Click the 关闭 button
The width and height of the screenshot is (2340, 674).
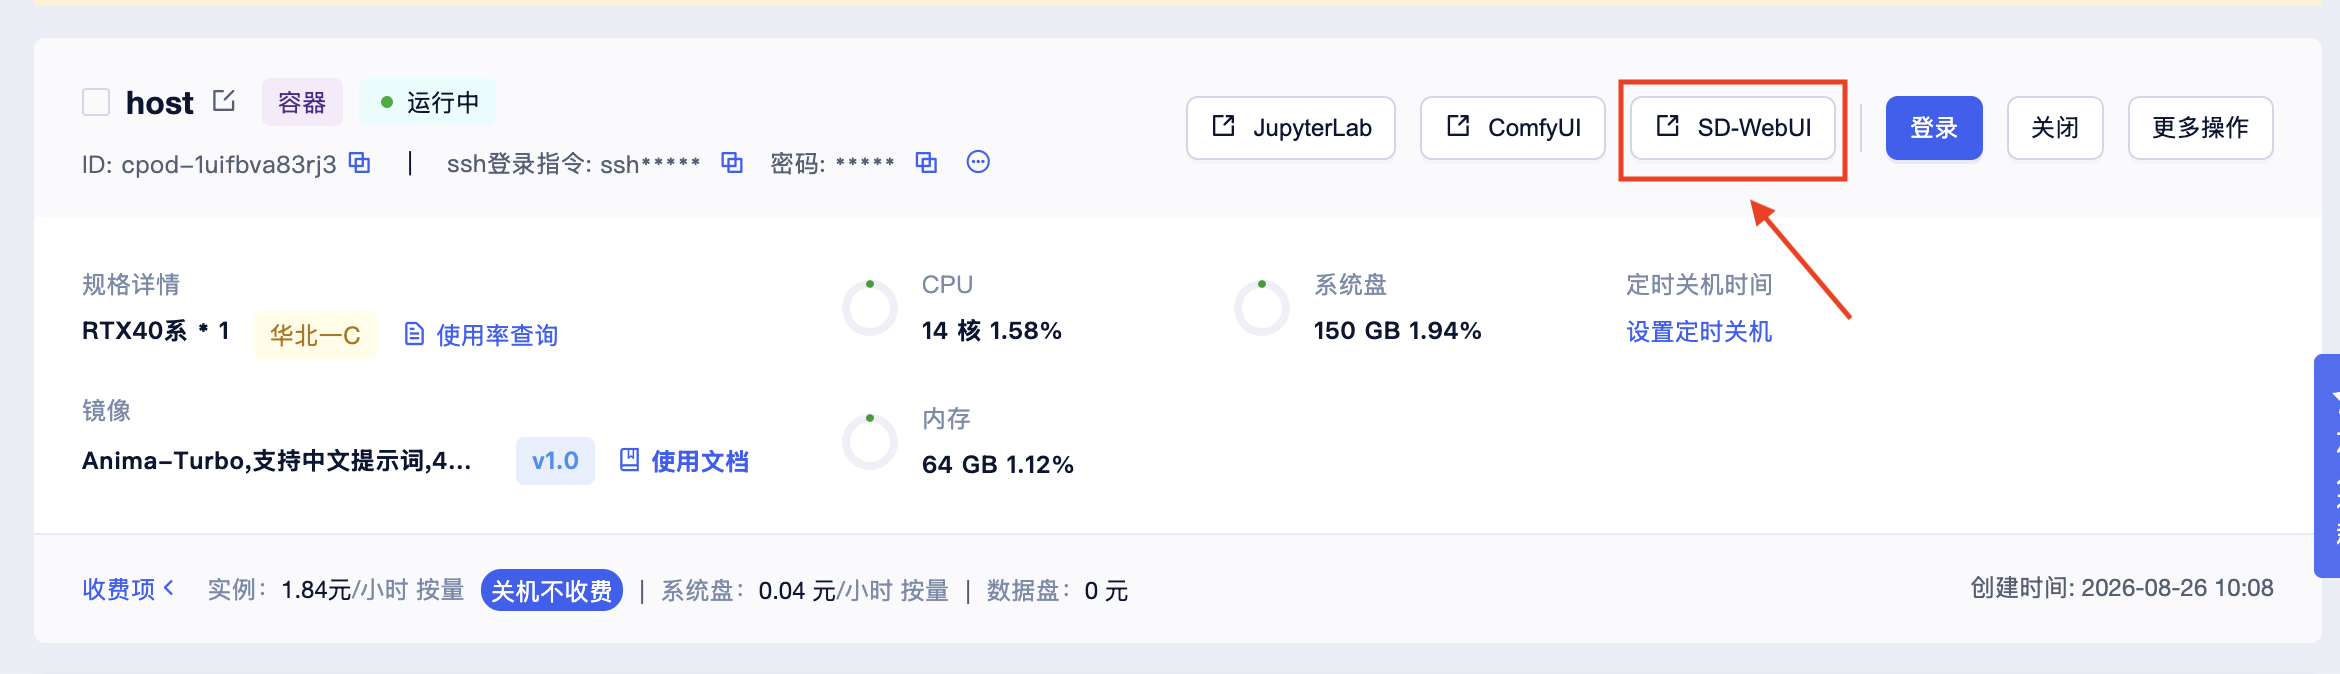pyautogui.click(x=2055, y=128)
